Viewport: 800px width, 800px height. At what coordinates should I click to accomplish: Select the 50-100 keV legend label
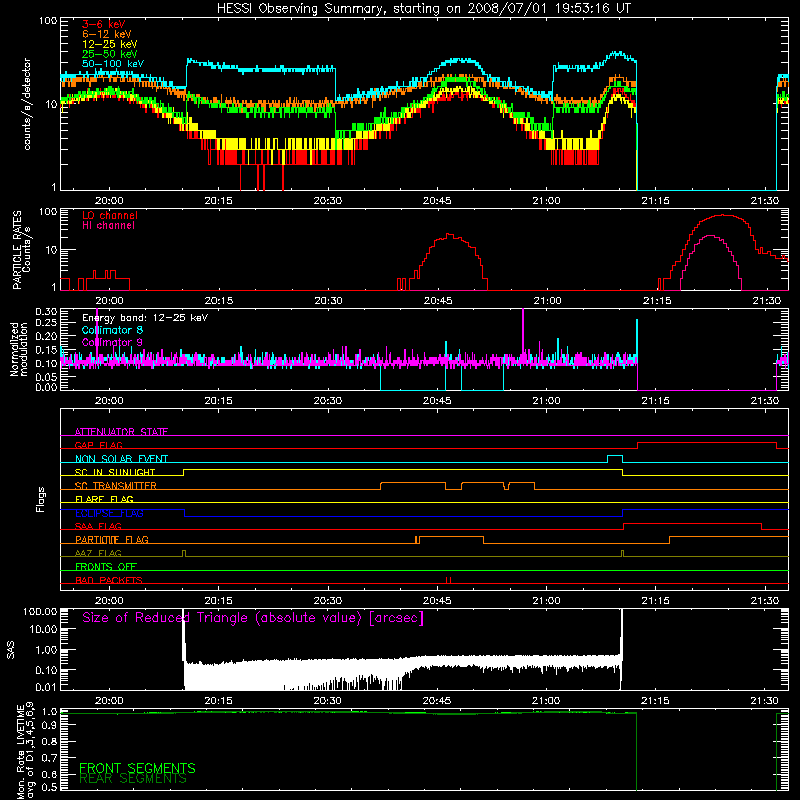click(113, 64)
